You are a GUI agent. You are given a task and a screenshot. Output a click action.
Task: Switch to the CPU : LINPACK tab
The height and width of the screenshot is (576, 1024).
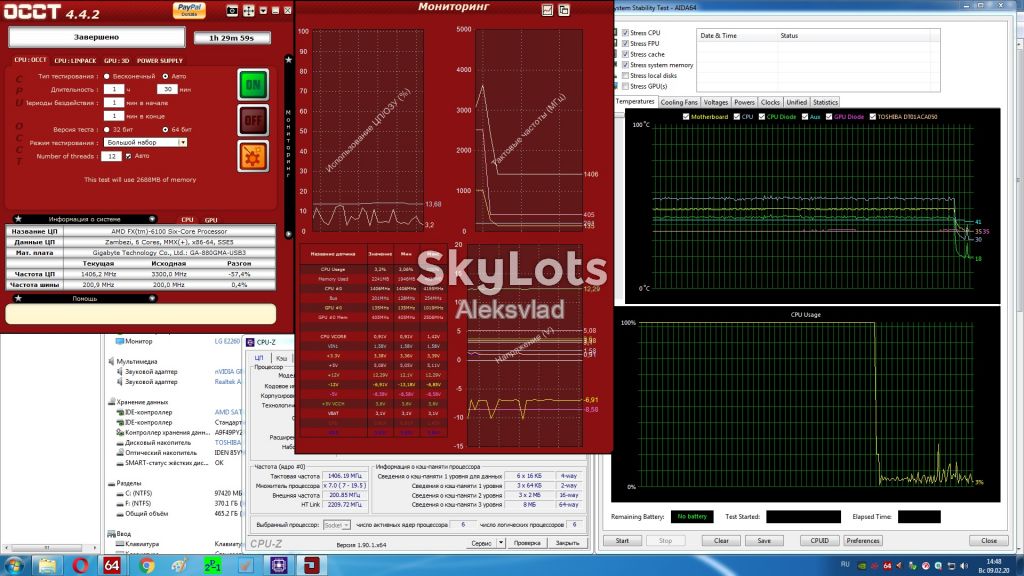tap(75, 61)
